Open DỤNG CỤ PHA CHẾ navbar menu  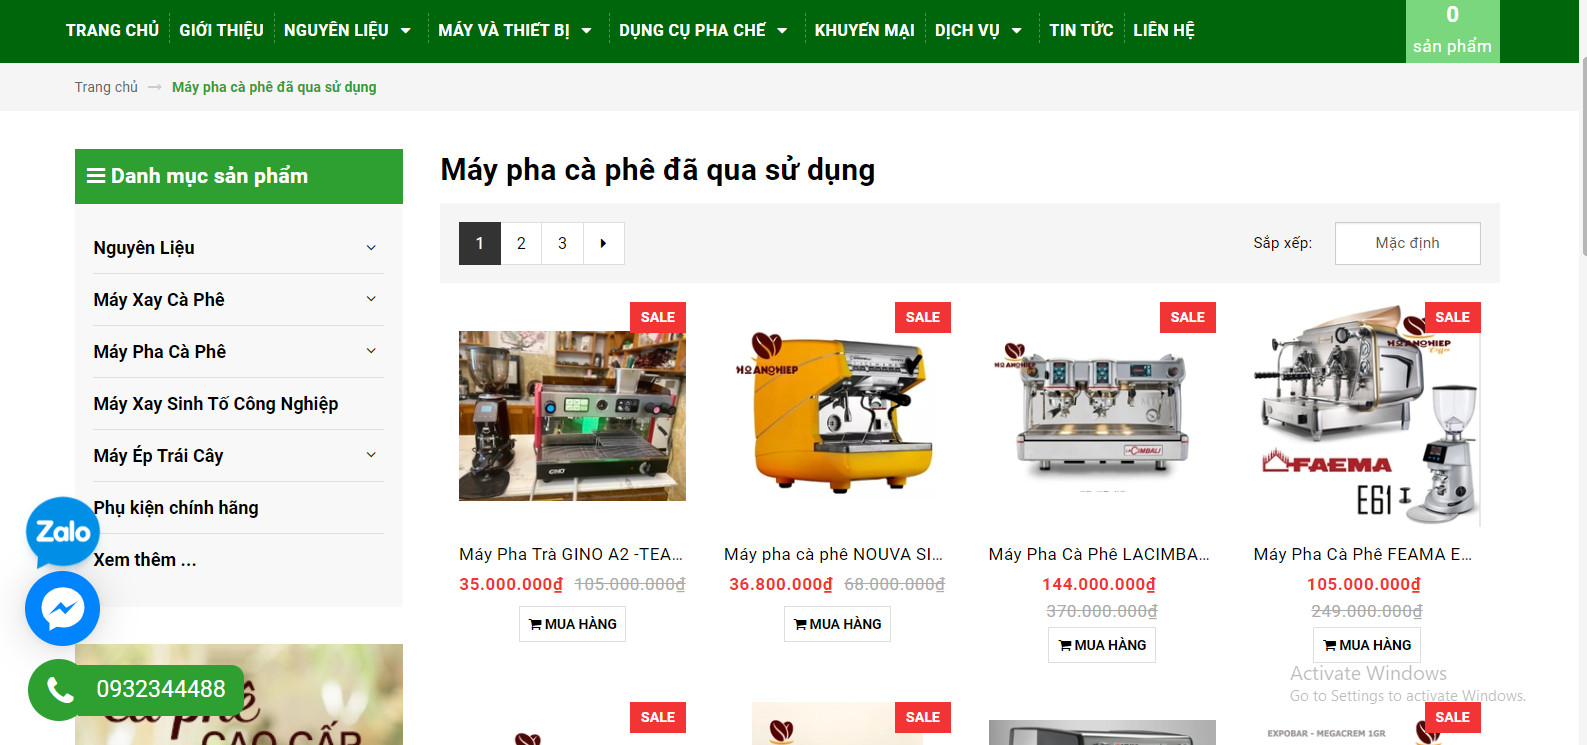tap(692, 31)
